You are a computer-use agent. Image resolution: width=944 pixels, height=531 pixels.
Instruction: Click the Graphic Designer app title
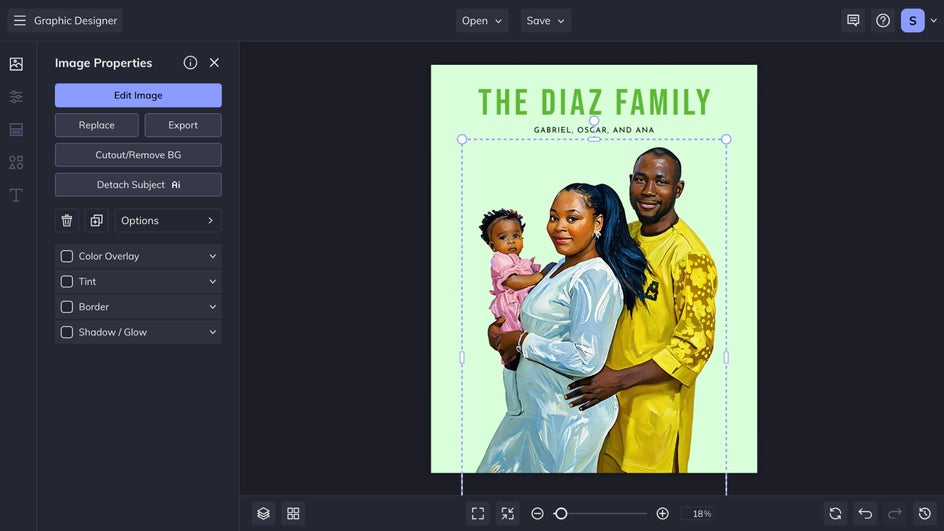click(75, 20)
